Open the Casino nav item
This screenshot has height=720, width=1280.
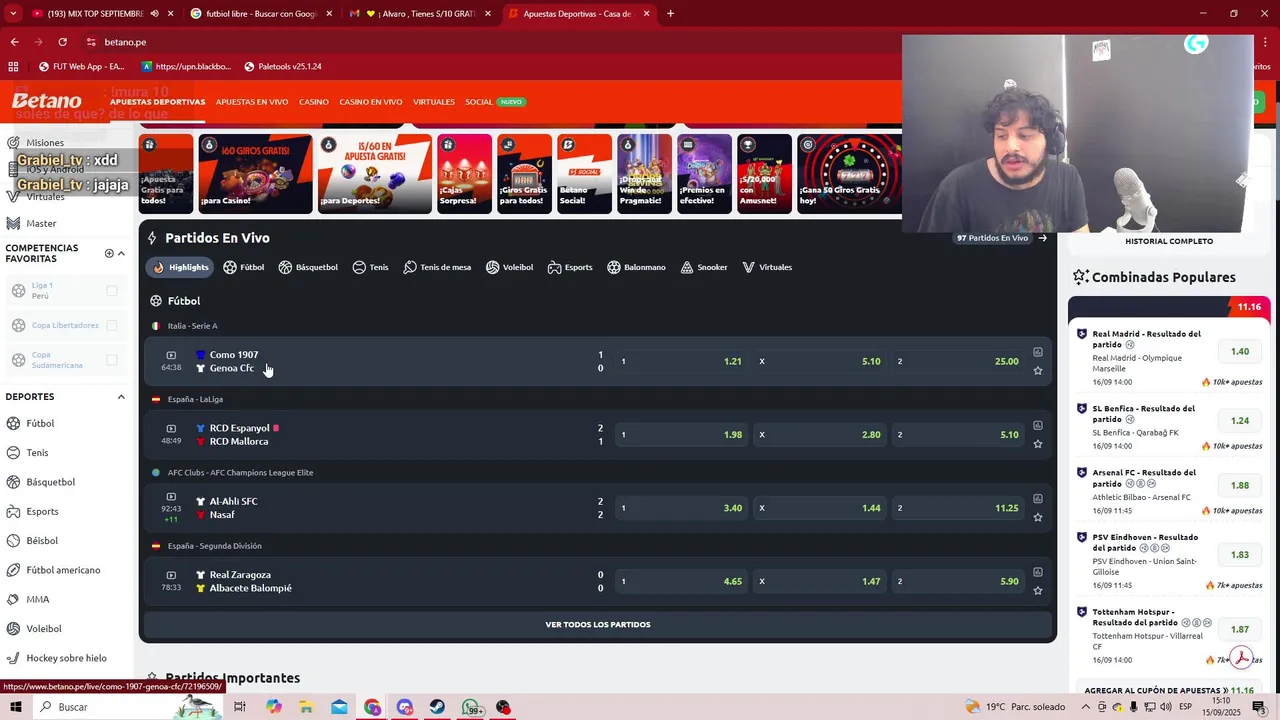tap(314, 102)
